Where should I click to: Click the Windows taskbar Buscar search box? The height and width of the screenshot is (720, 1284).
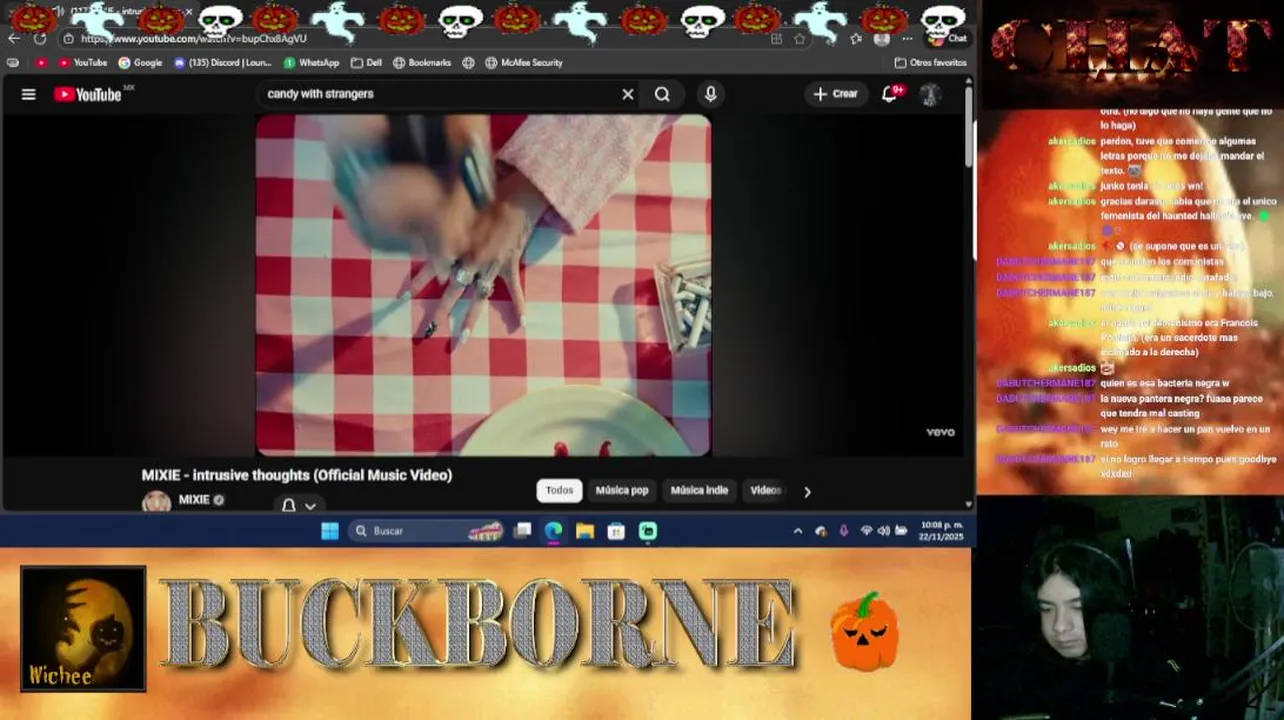tap(426, 531)
